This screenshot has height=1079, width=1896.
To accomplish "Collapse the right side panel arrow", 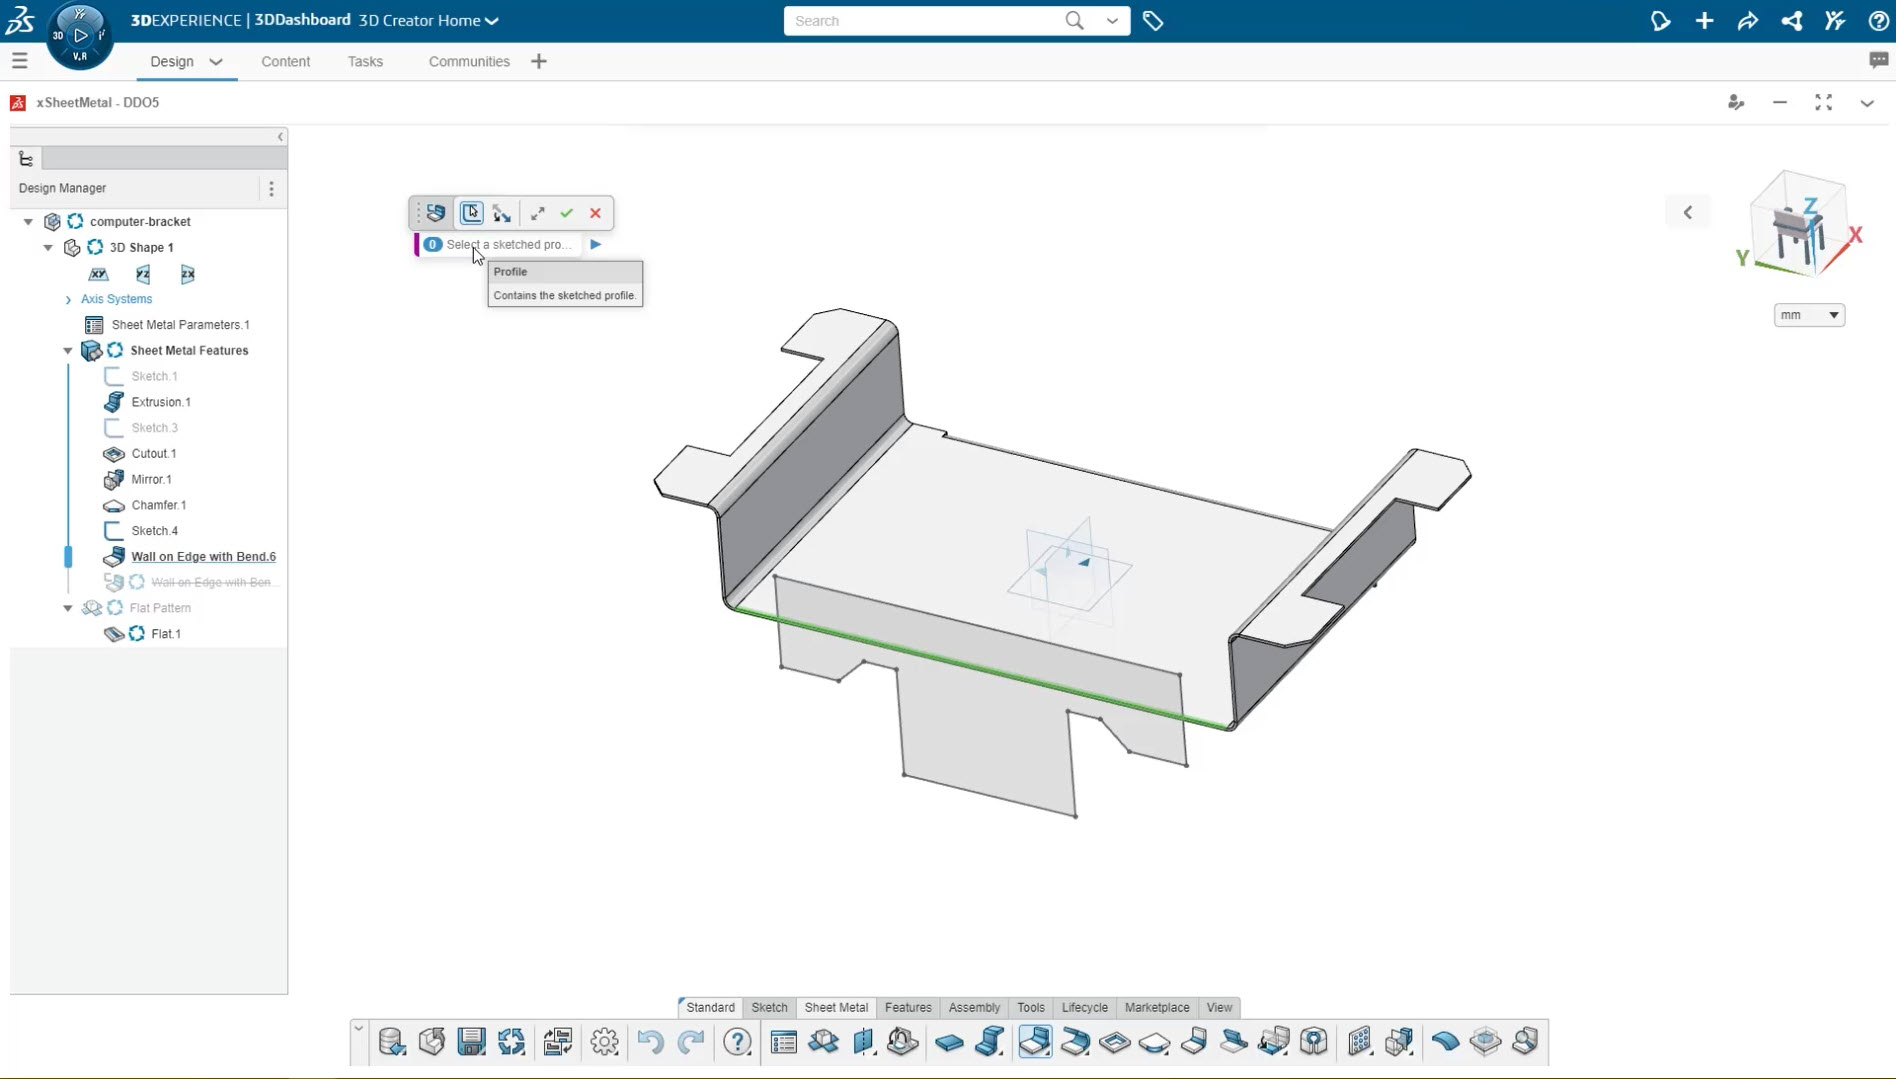I will pos(1687,212).
